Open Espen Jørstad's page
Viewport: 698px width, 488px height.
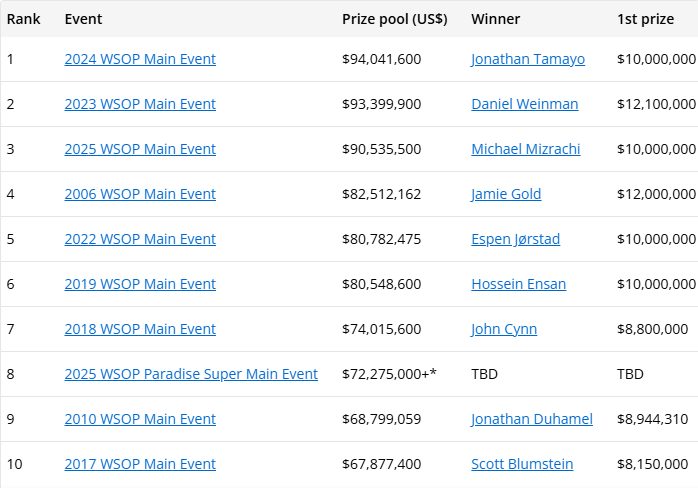[x=518, y=239]
